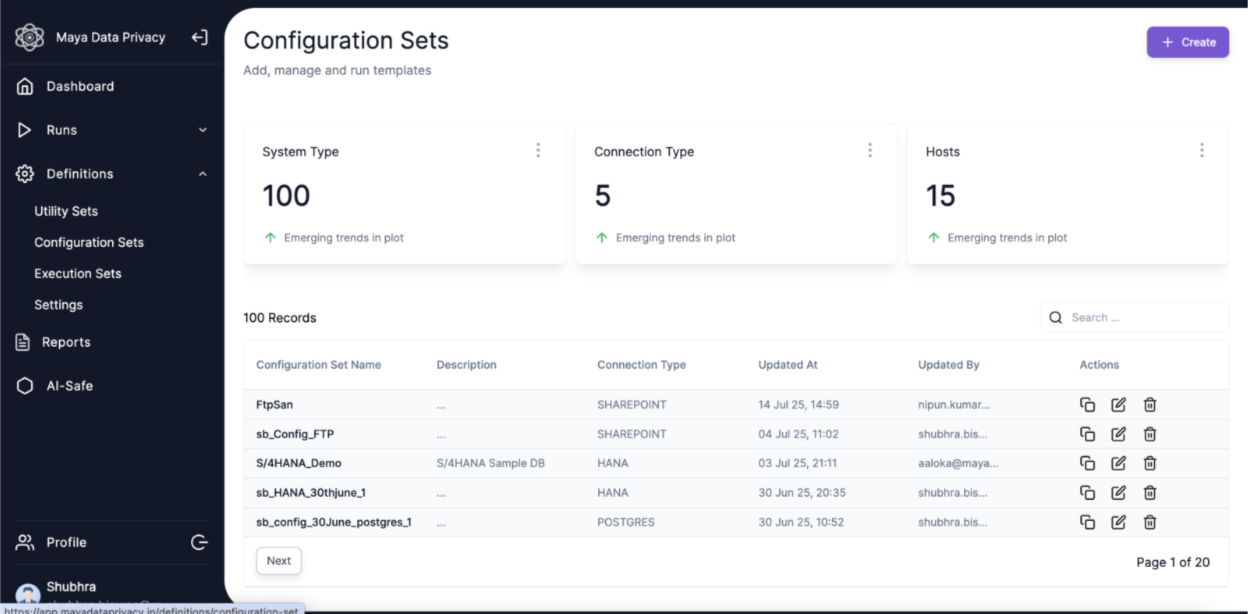Screen dimensions: 1248x614
Task: Click the edit icon for sb_Config_FTP row
Action: tap(1118, 434)
